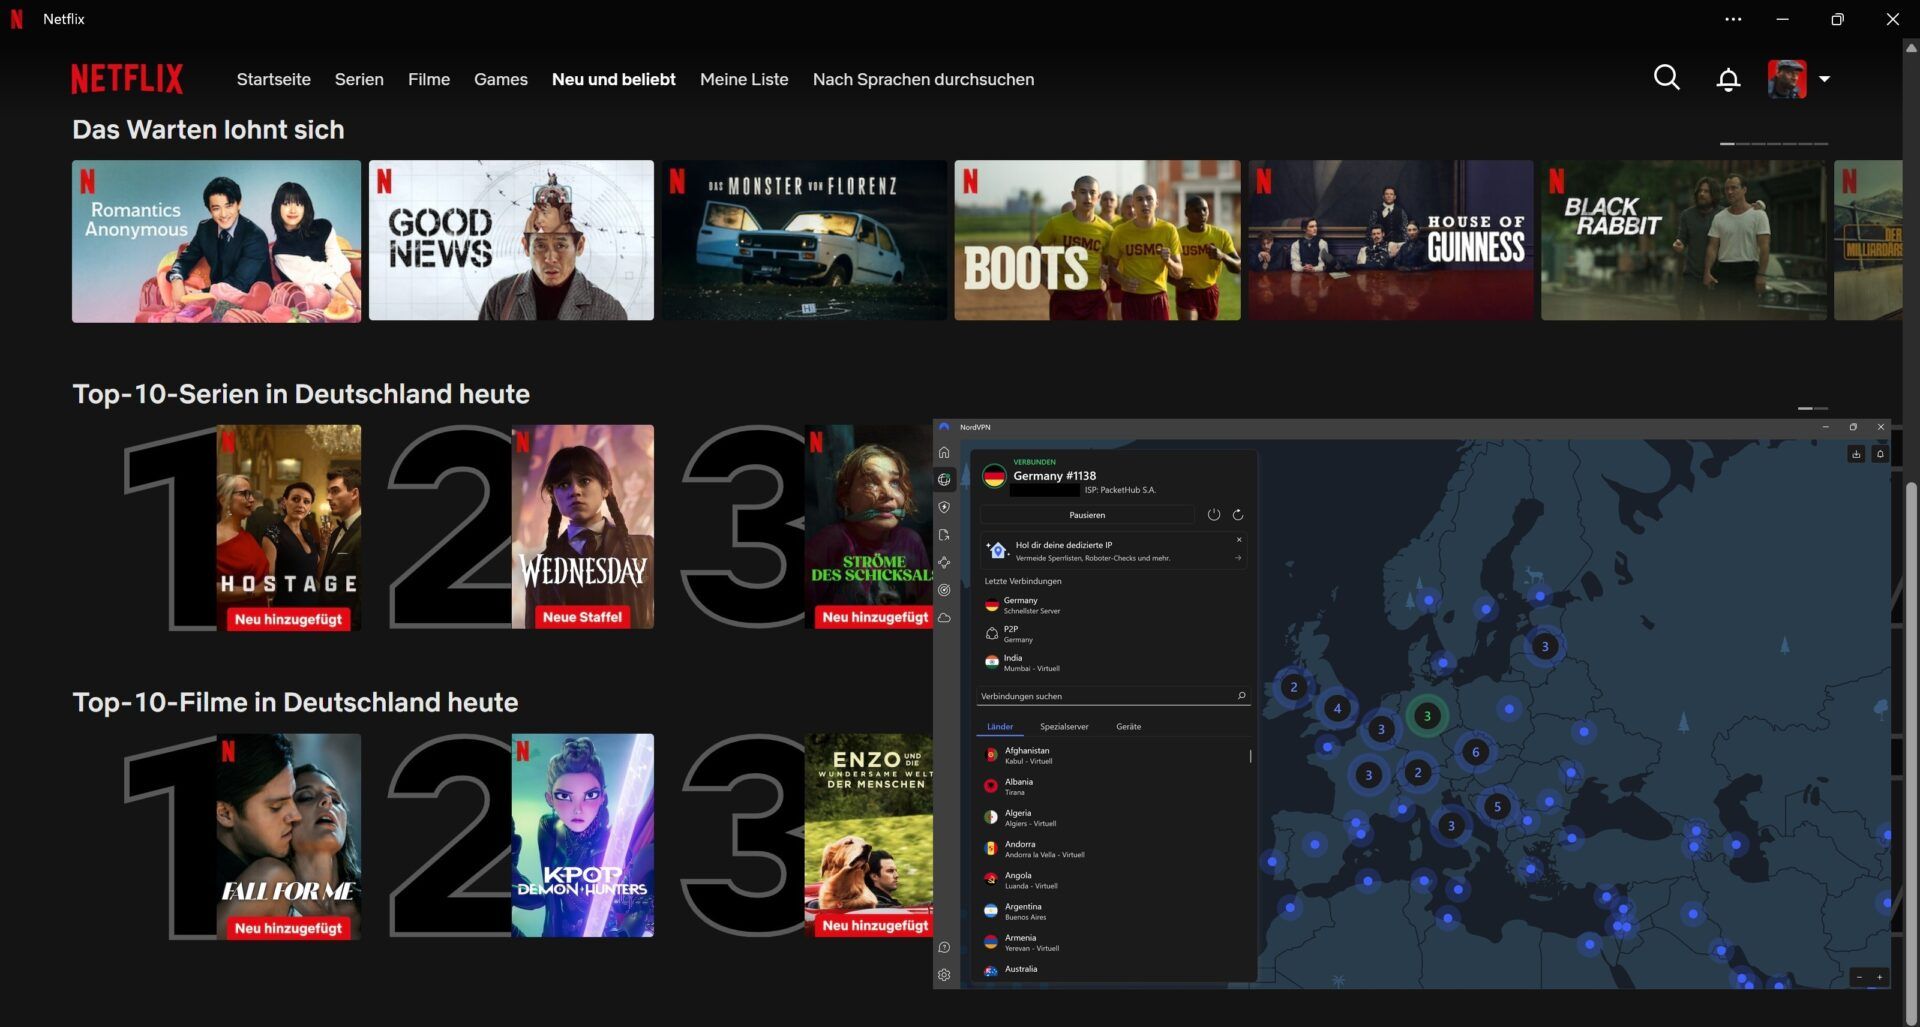The height and width of the screenshot is (1027, 1920).
Task: Select Armenia in country list
Action: click(1112, 942)
